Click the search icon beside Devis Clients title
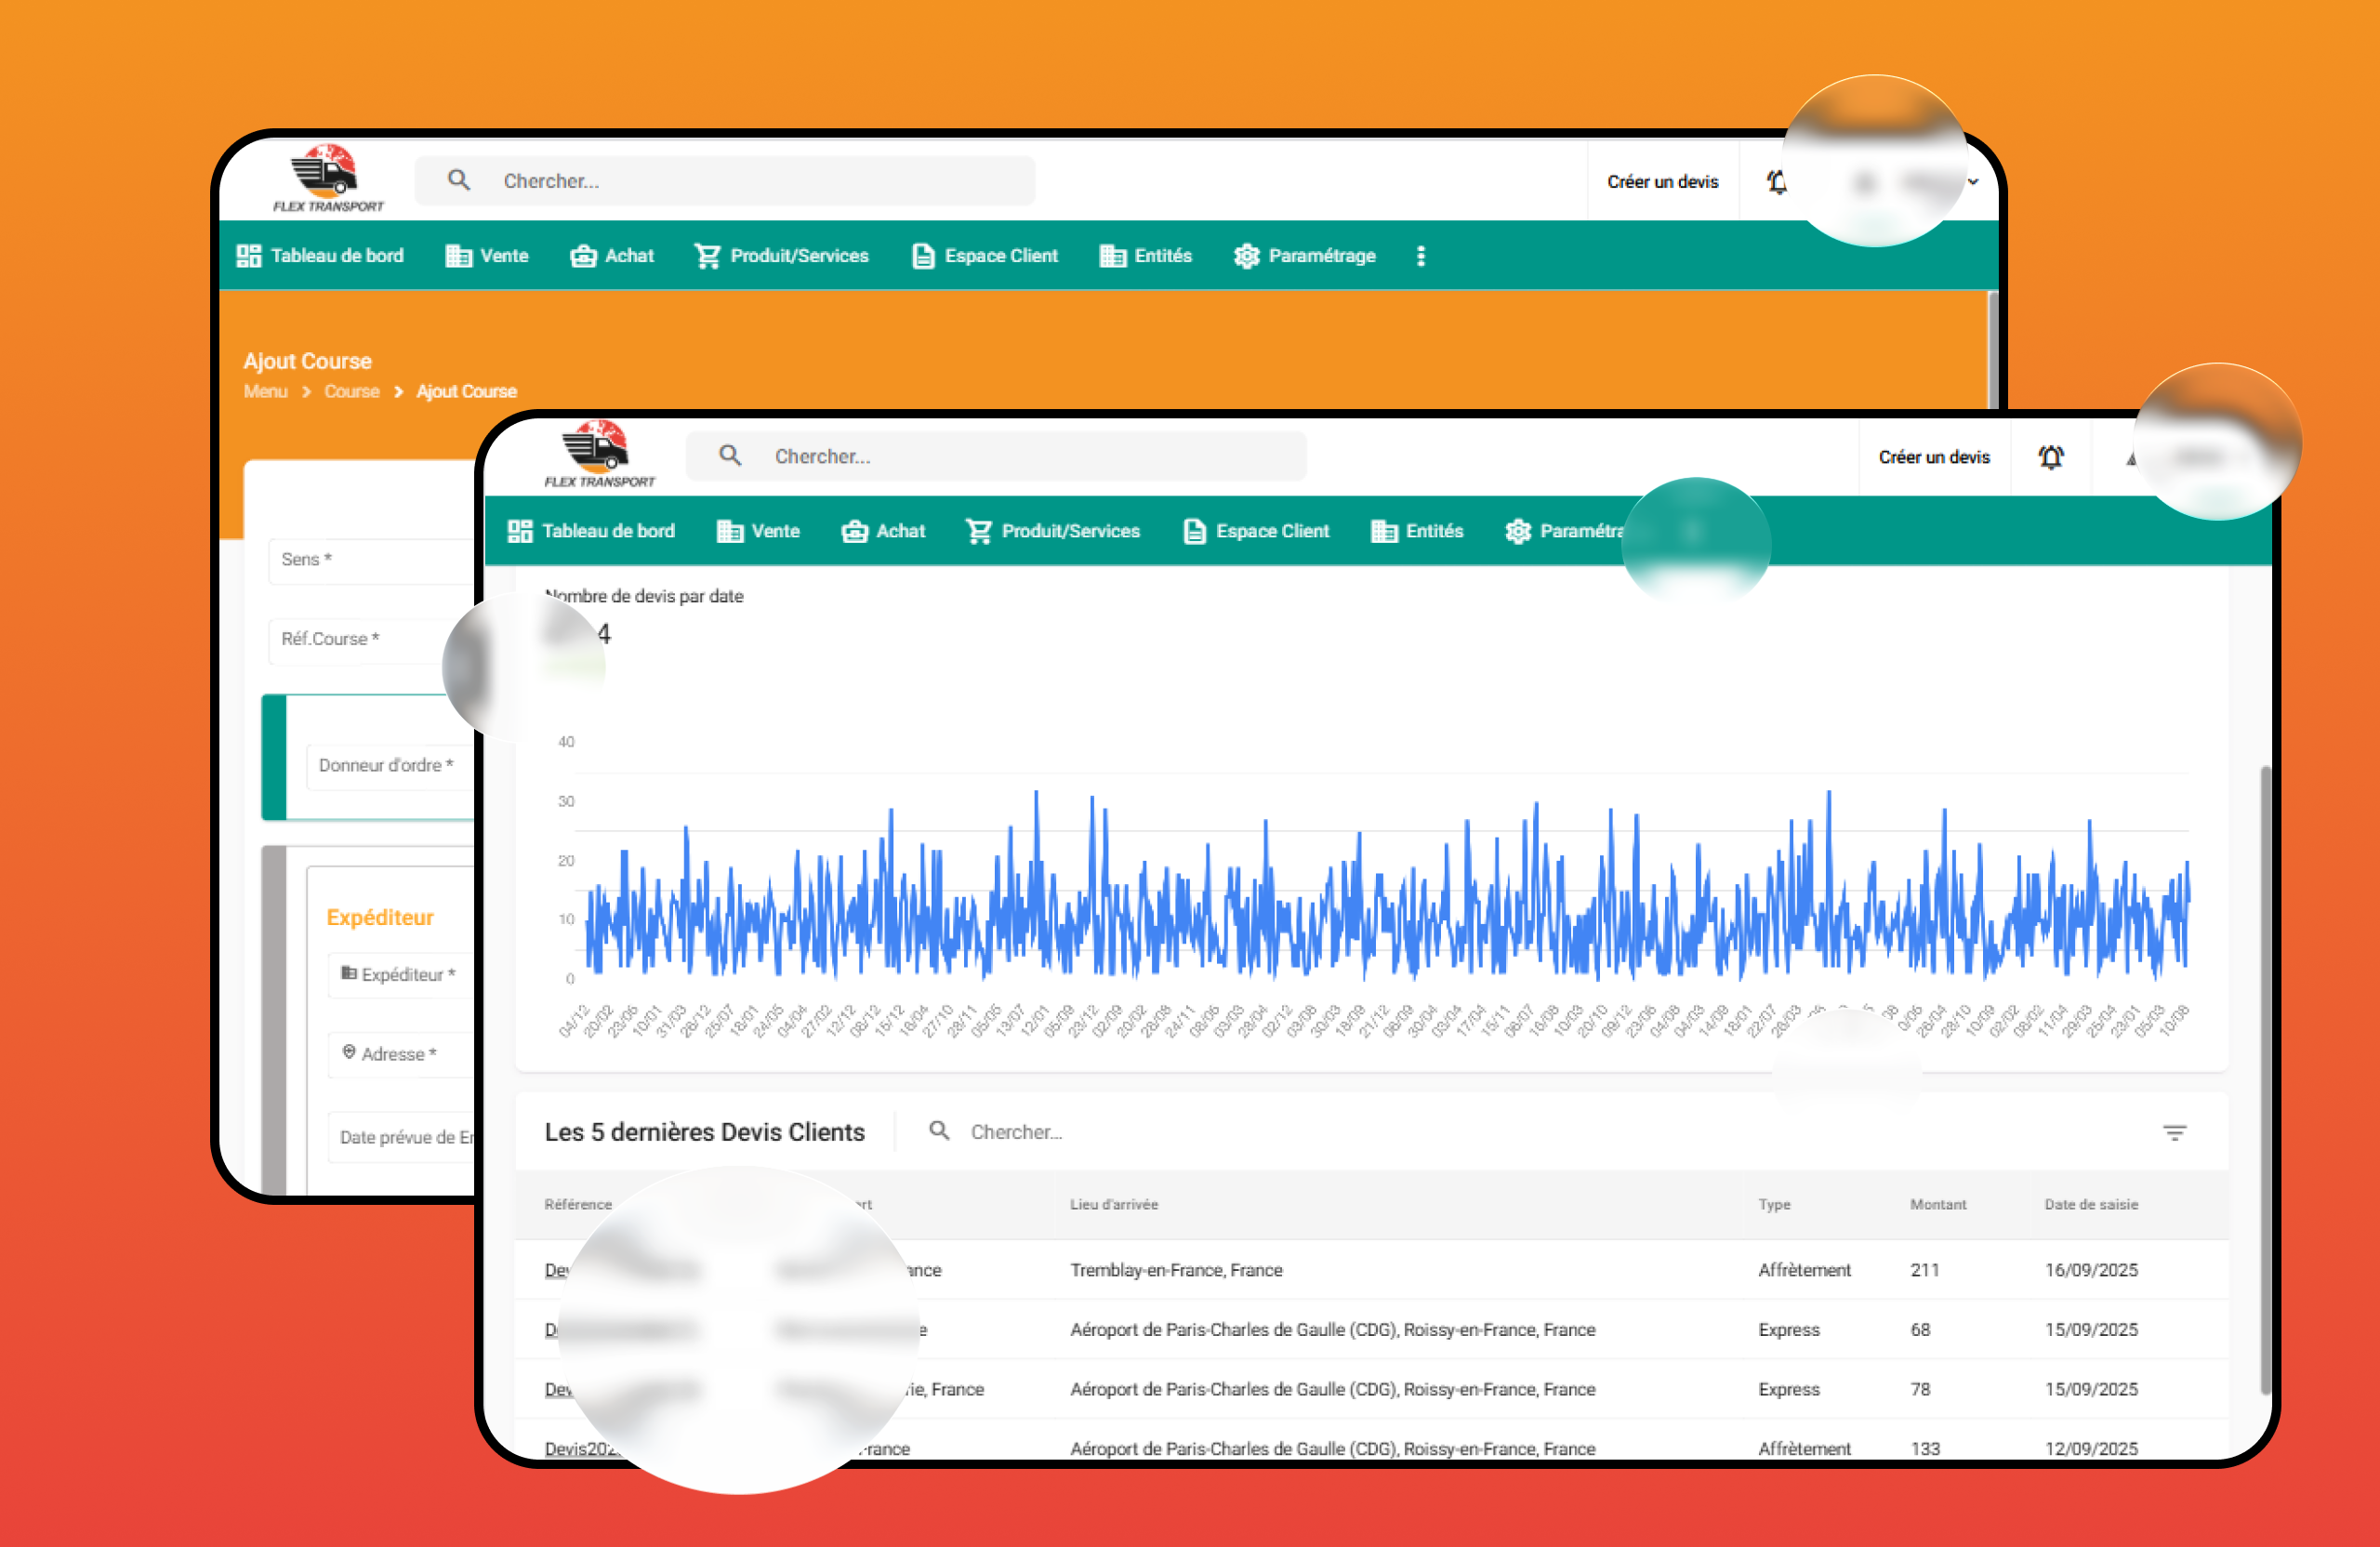Viewport: 2380px width, 1547px height. pos(938,1131)
